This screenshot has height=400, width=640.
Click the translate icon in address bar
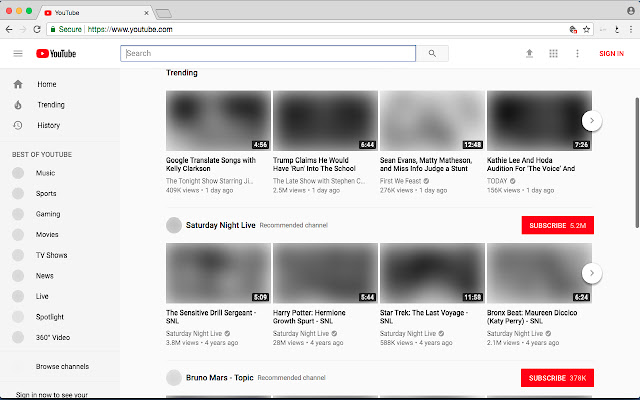[x=573, y=29]
